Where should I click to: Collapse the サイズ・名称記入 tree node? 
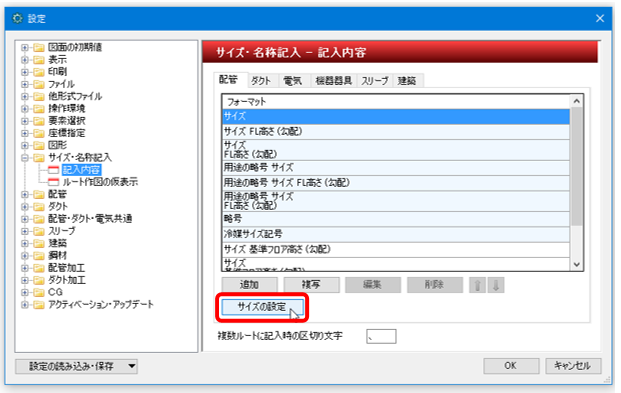[25, 158]
